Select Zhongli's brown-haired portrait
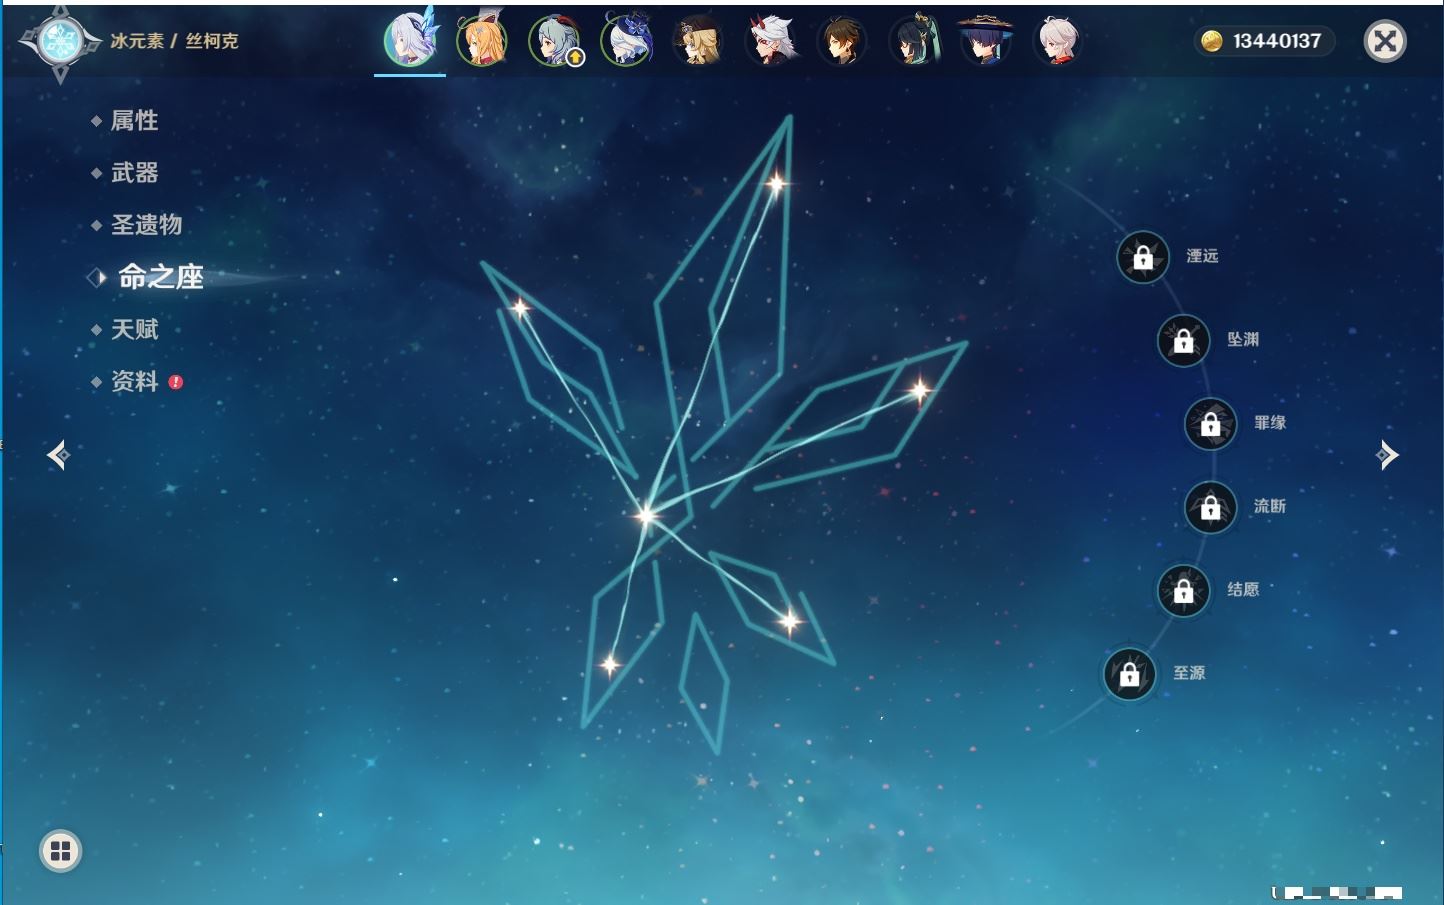This screenshot has height=905, width=1444. point(842,41)
